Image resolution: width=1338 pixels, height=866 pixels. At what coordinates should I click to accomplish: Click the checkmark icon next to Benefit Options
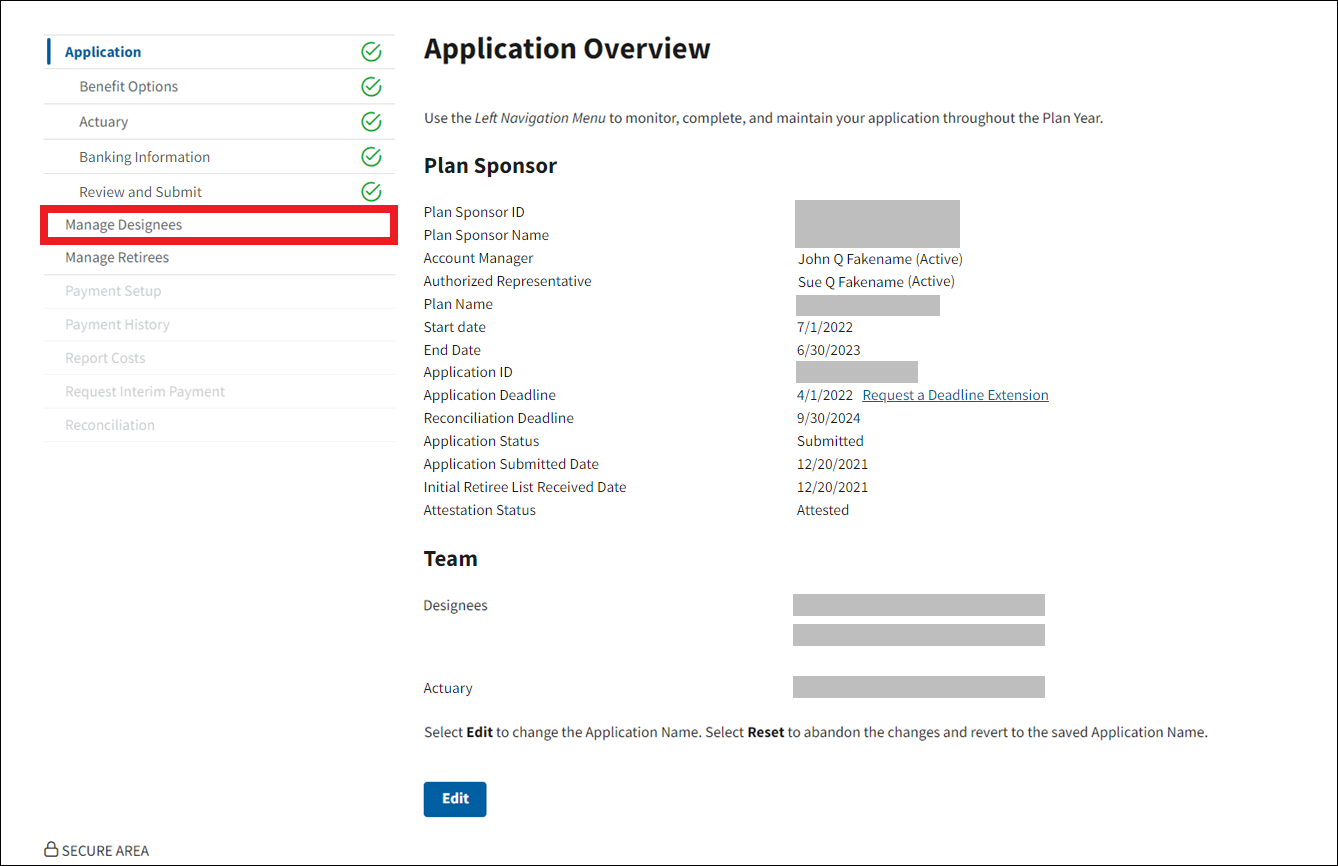[x=371, y=87]
